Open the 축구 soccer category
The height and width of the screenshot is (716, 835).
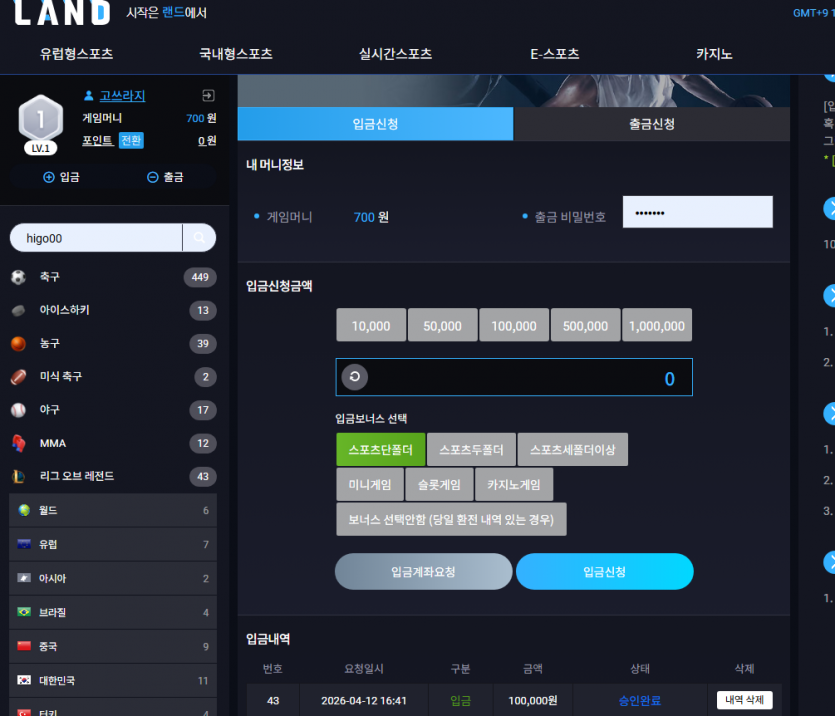pyautogui.click(x=113, y=277)
